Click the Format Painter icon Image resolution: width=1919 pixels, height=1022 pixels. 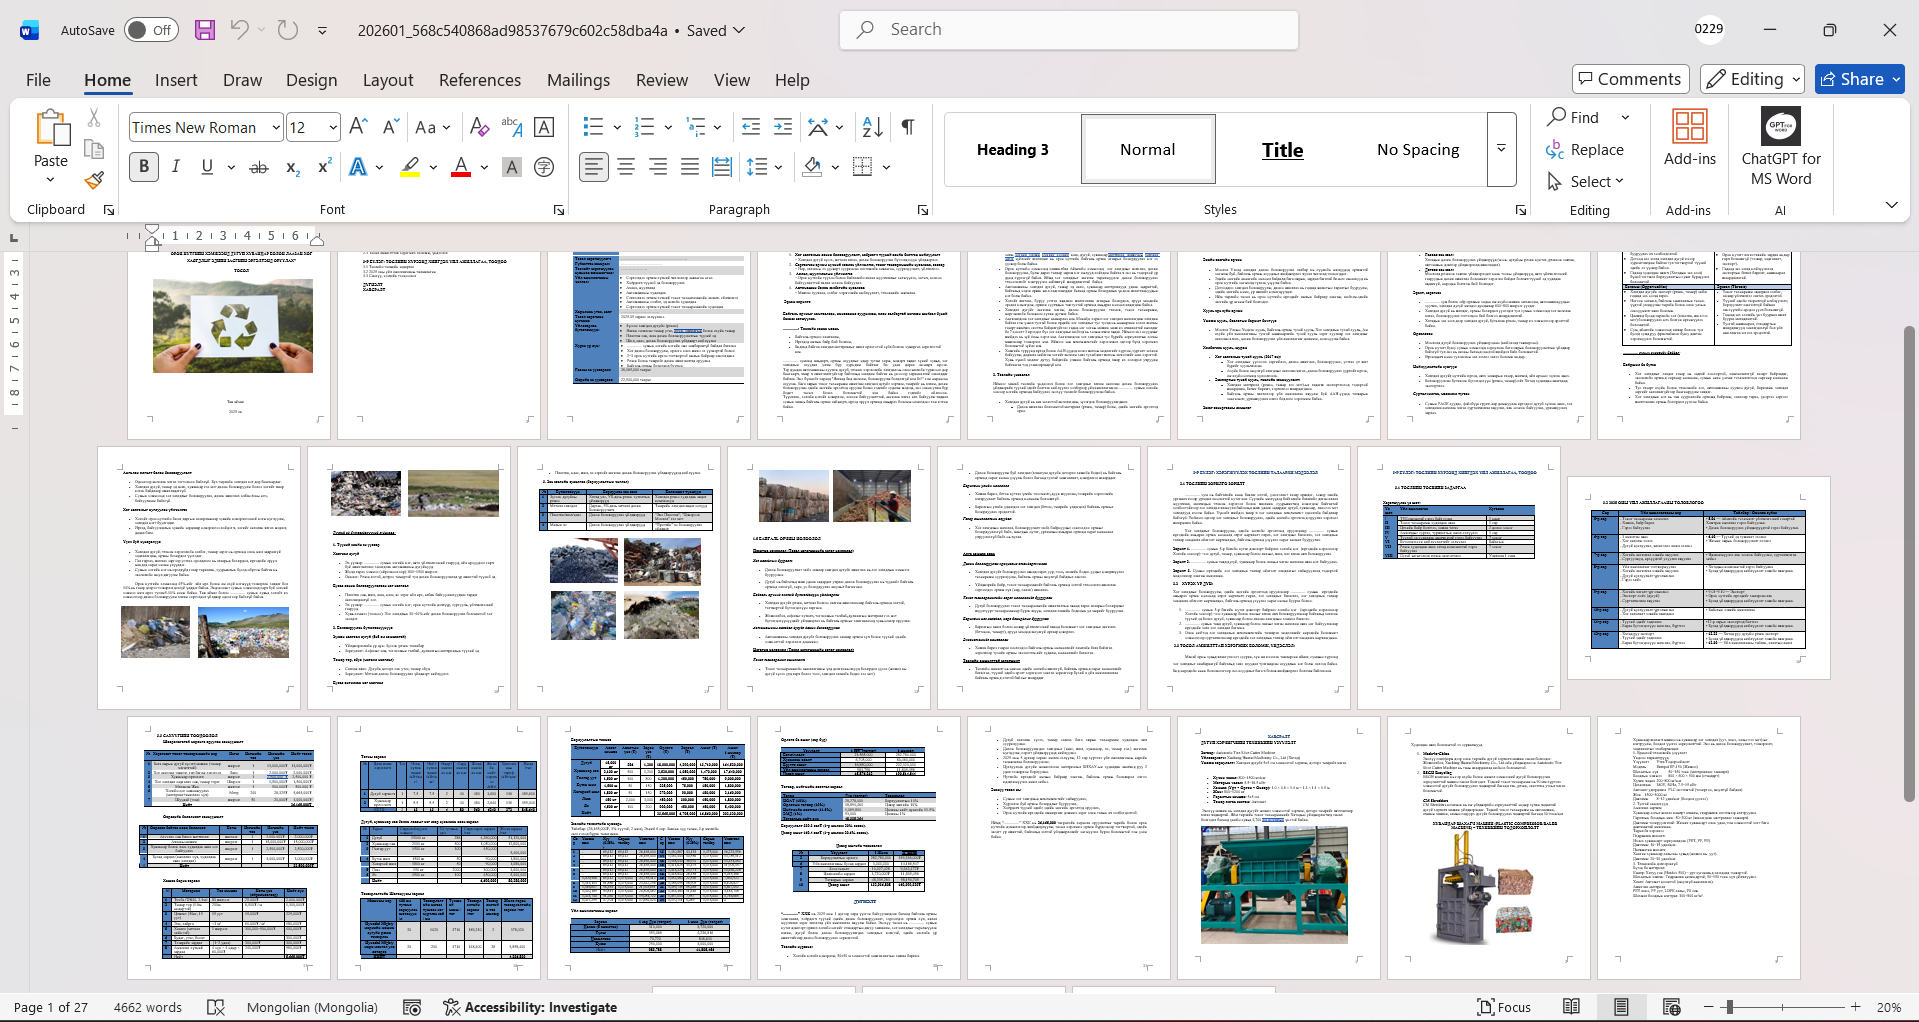coord(94,181)
